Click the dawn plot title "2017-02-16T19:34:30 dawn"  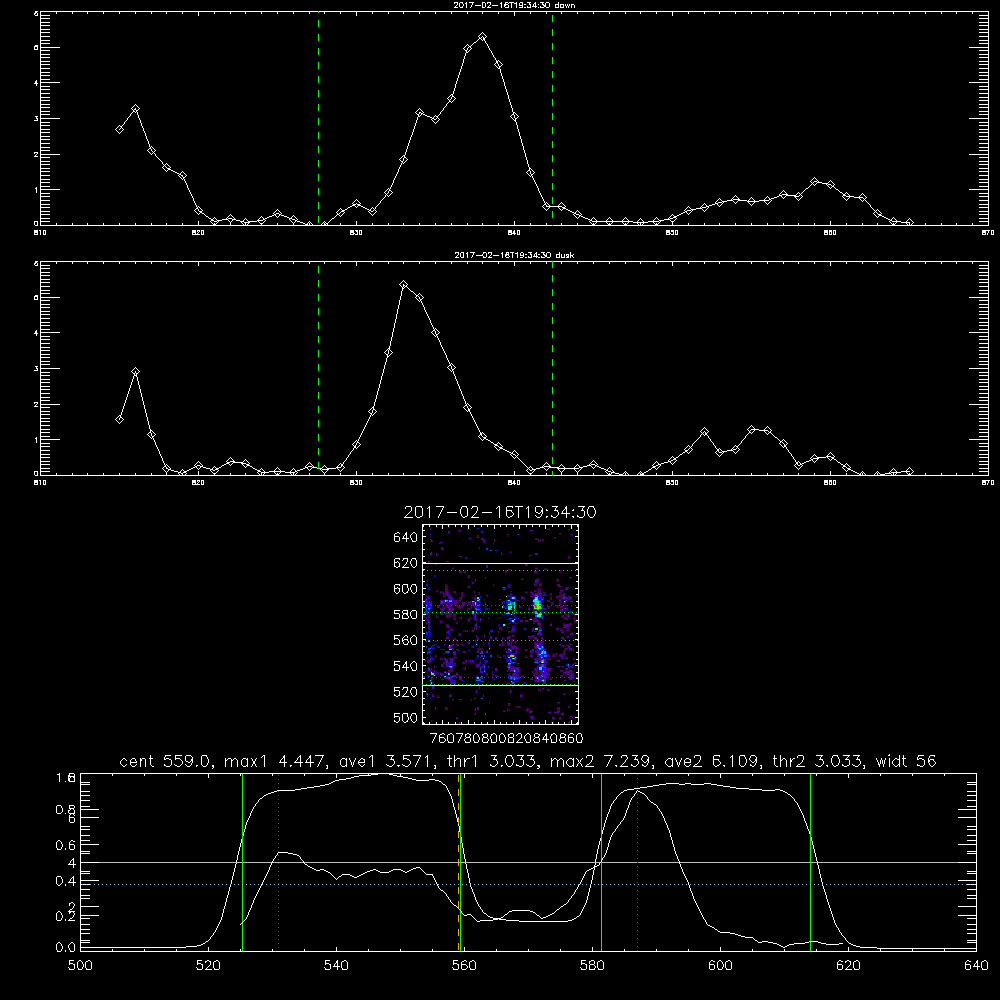(514, 5)
